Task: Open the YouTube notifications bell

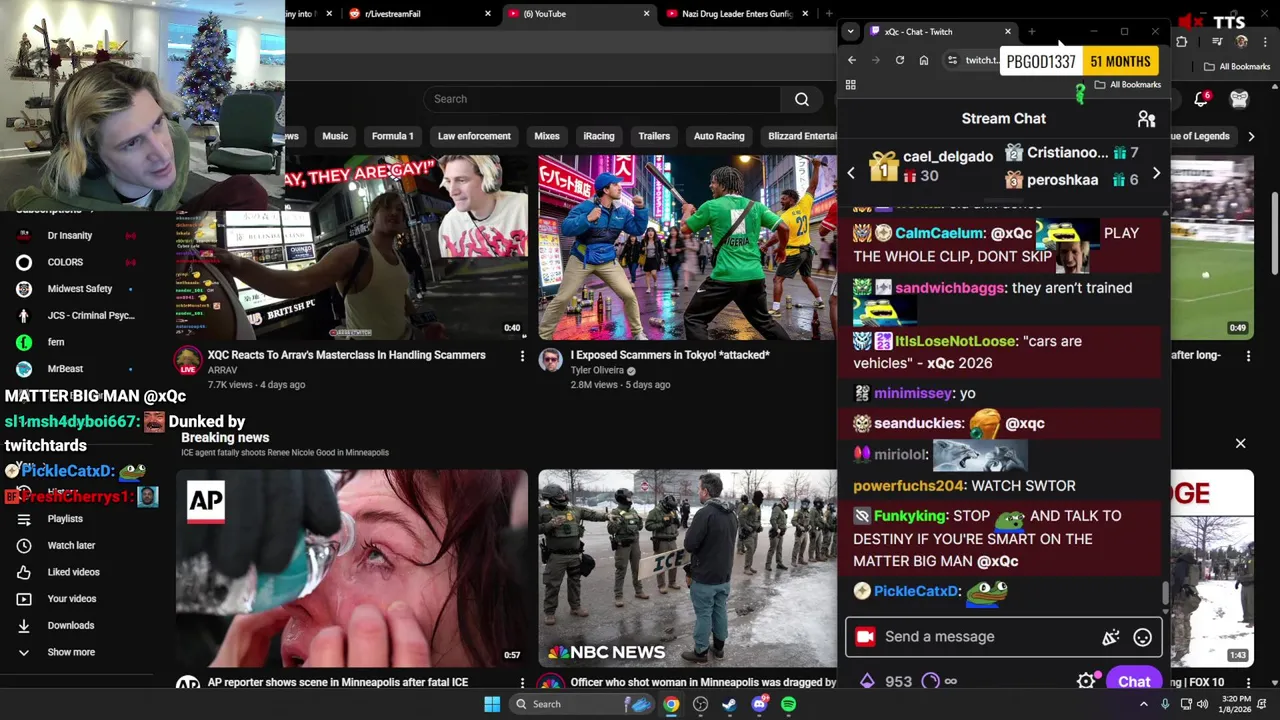Action: 1201,99
